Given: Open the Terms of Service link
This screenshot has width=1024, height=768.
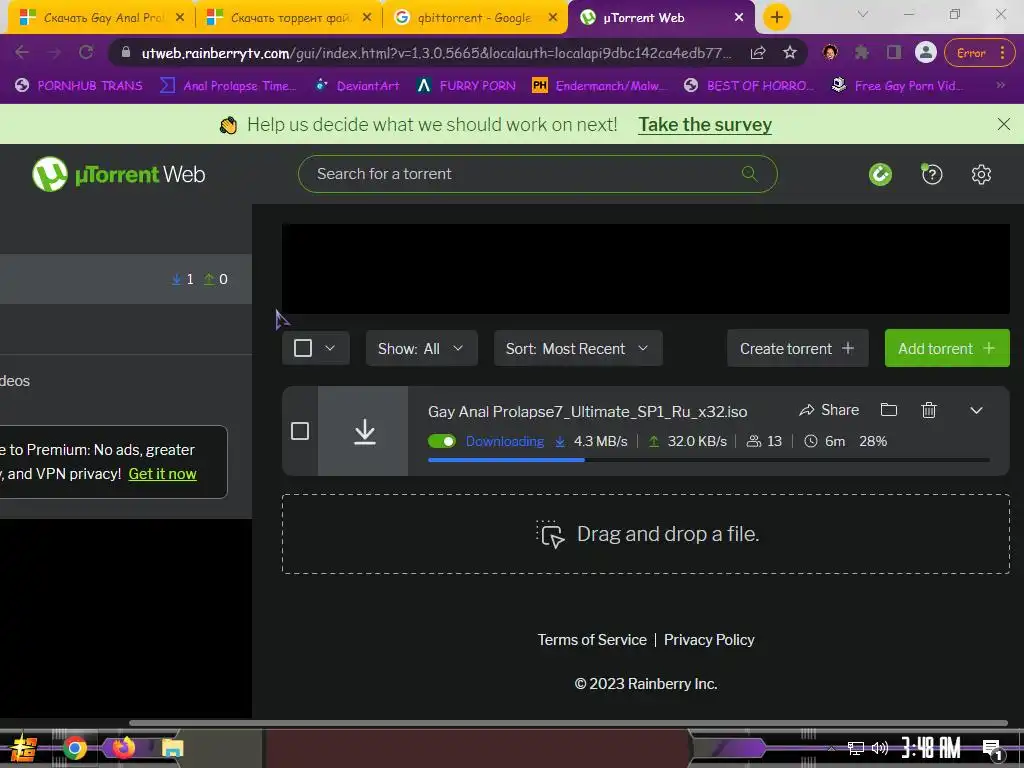Looking at the screenshot, I should coord(592,640).
